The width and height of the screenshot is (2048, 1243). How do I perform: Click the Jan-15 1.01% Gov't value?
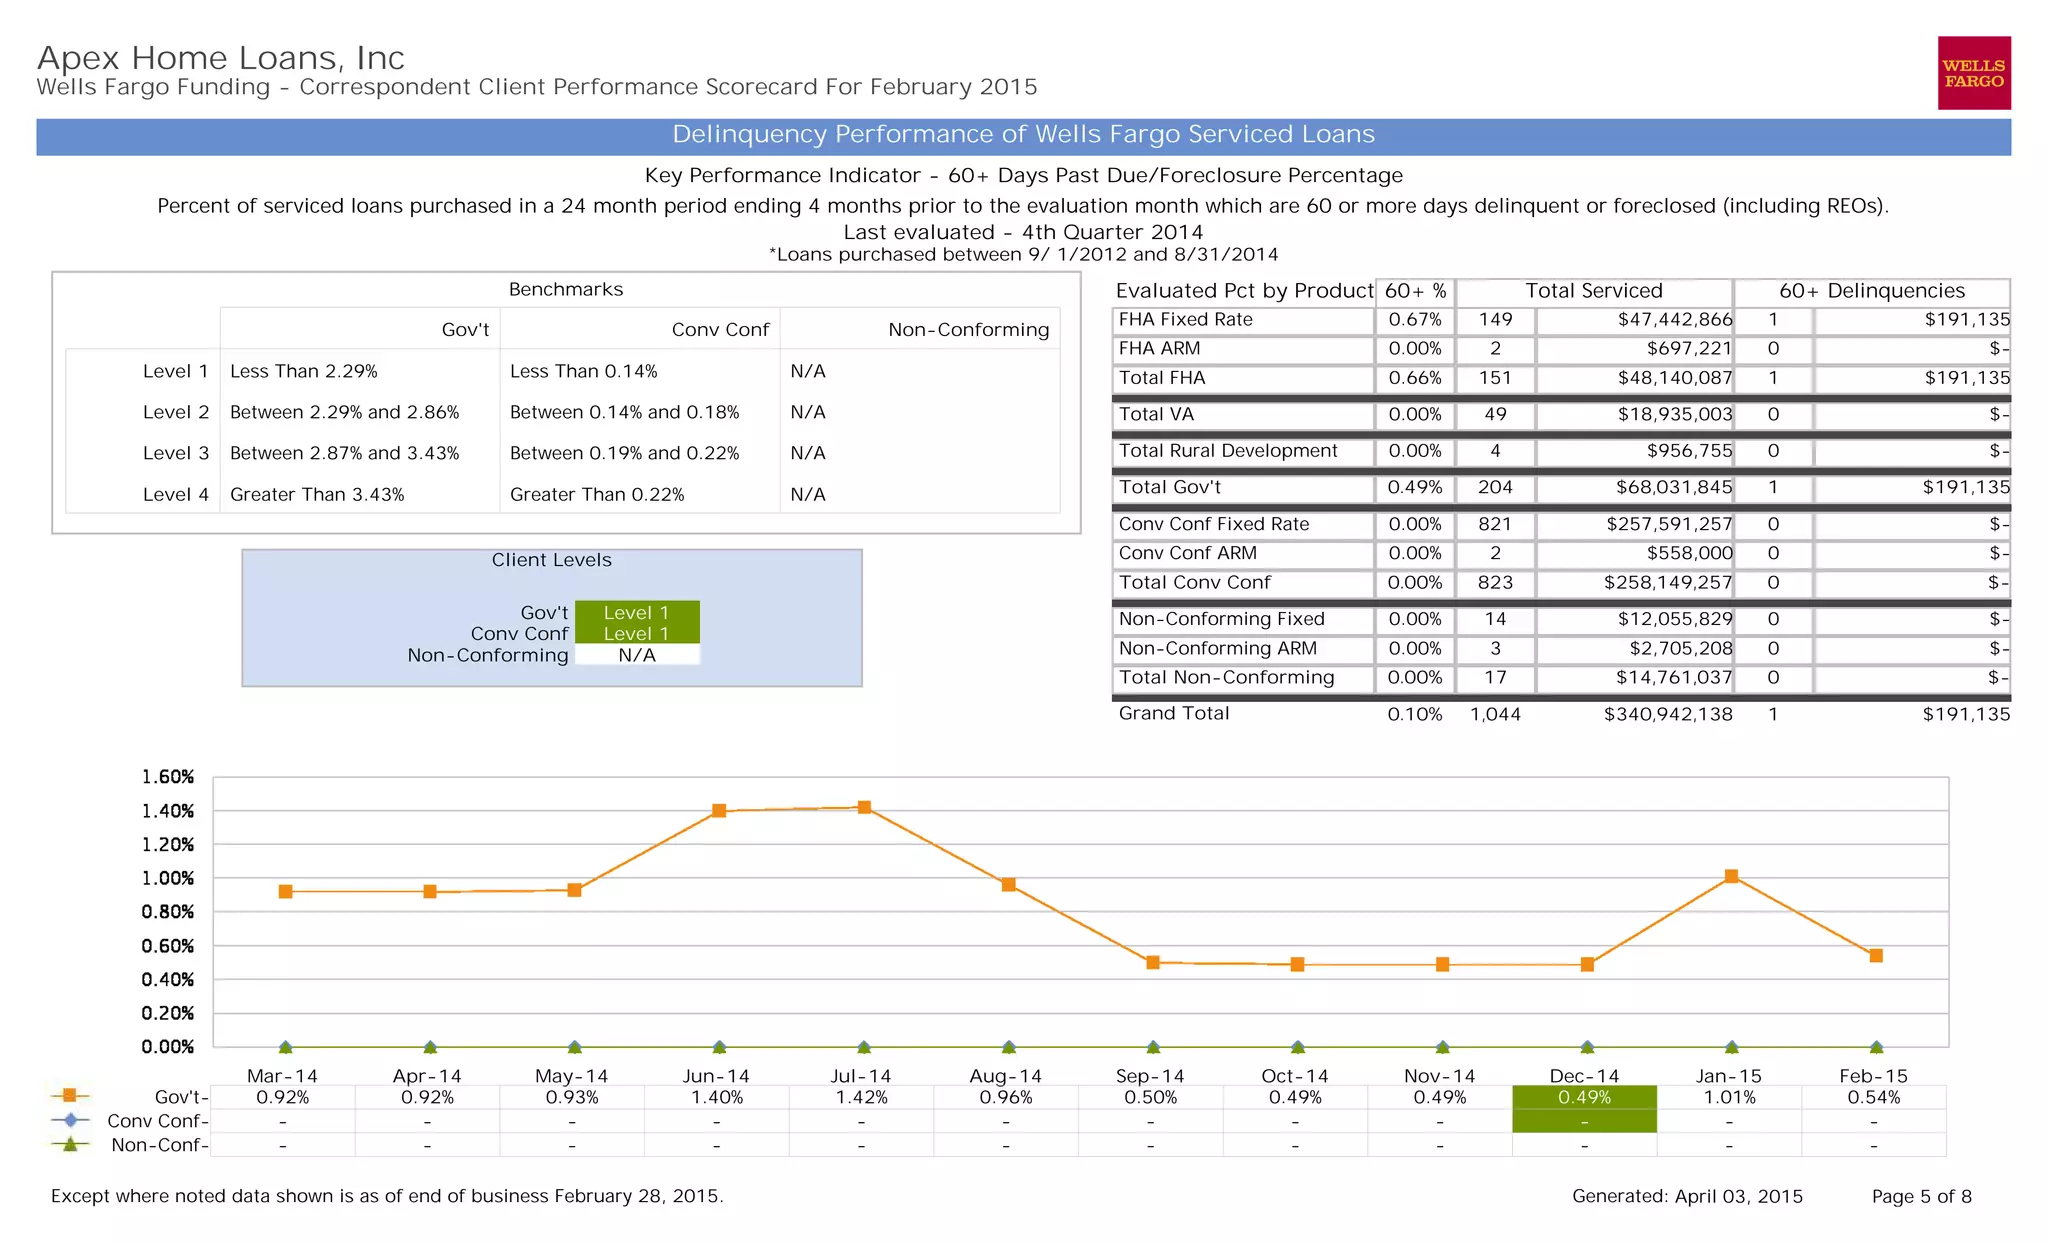[x=1730, y=1097]
